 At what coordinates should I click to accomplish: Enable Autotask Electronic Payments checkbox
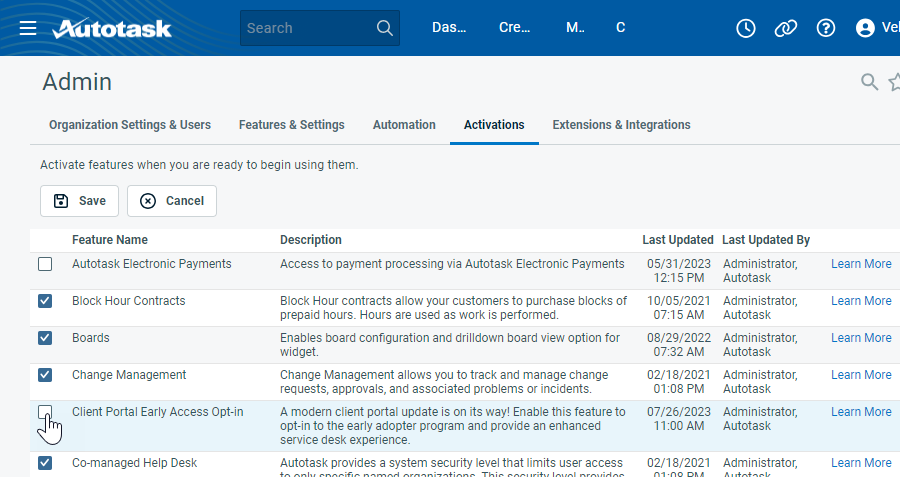click(45, 264)
